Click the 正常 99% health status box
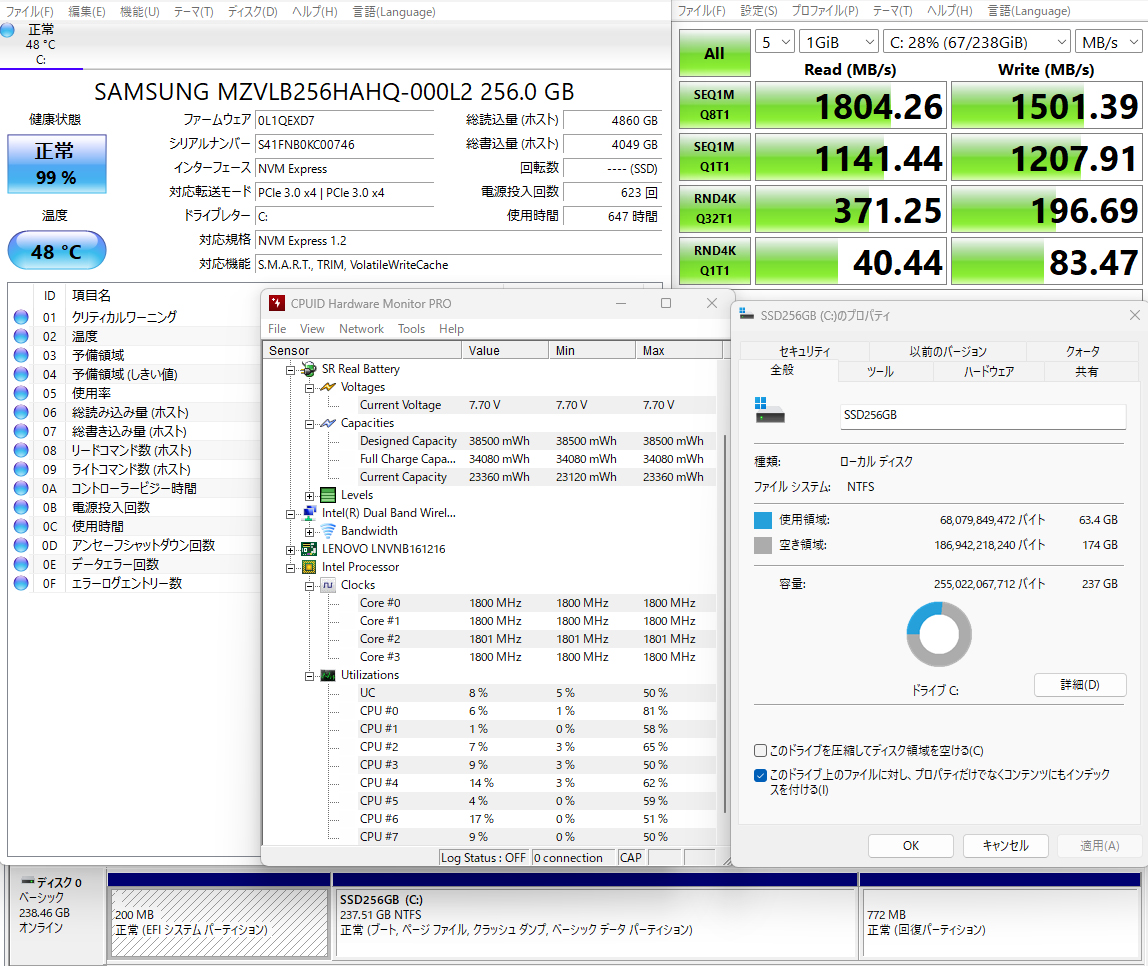The image size is (1148, 966). (56, 164)
